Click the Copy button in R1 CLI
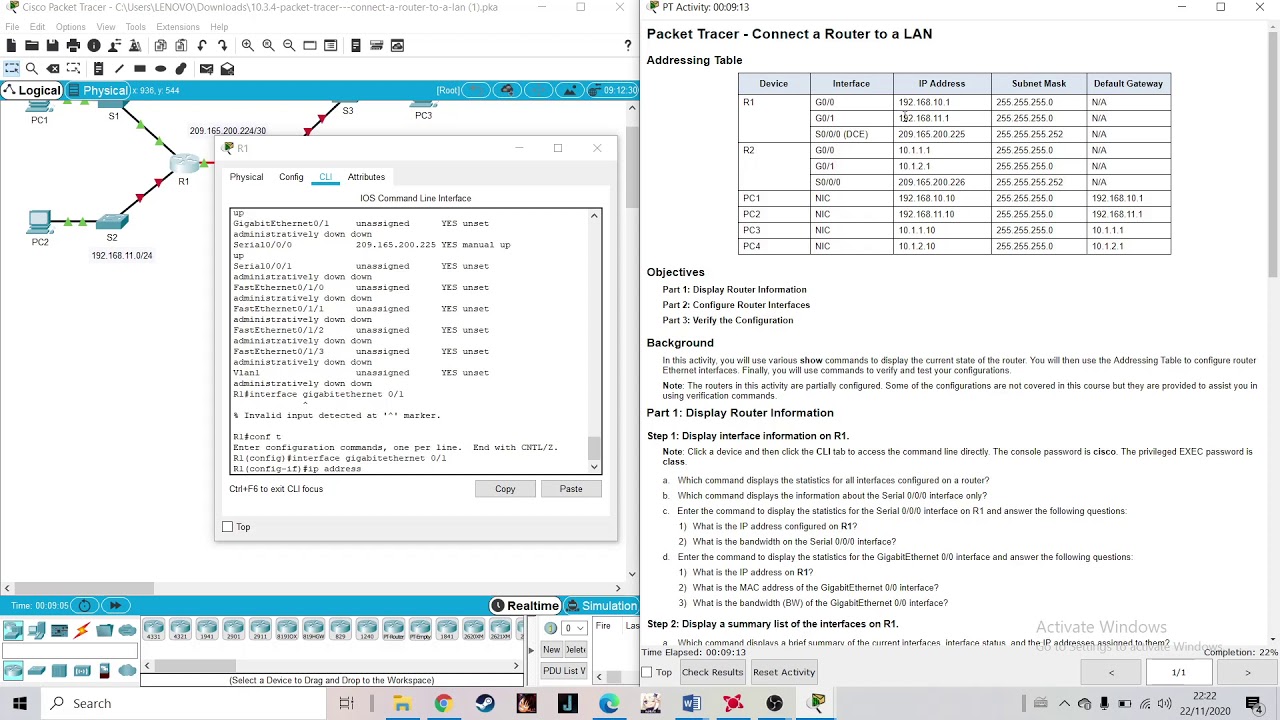Viewport: 1280px width, 720px height. [x=505, y=489]
